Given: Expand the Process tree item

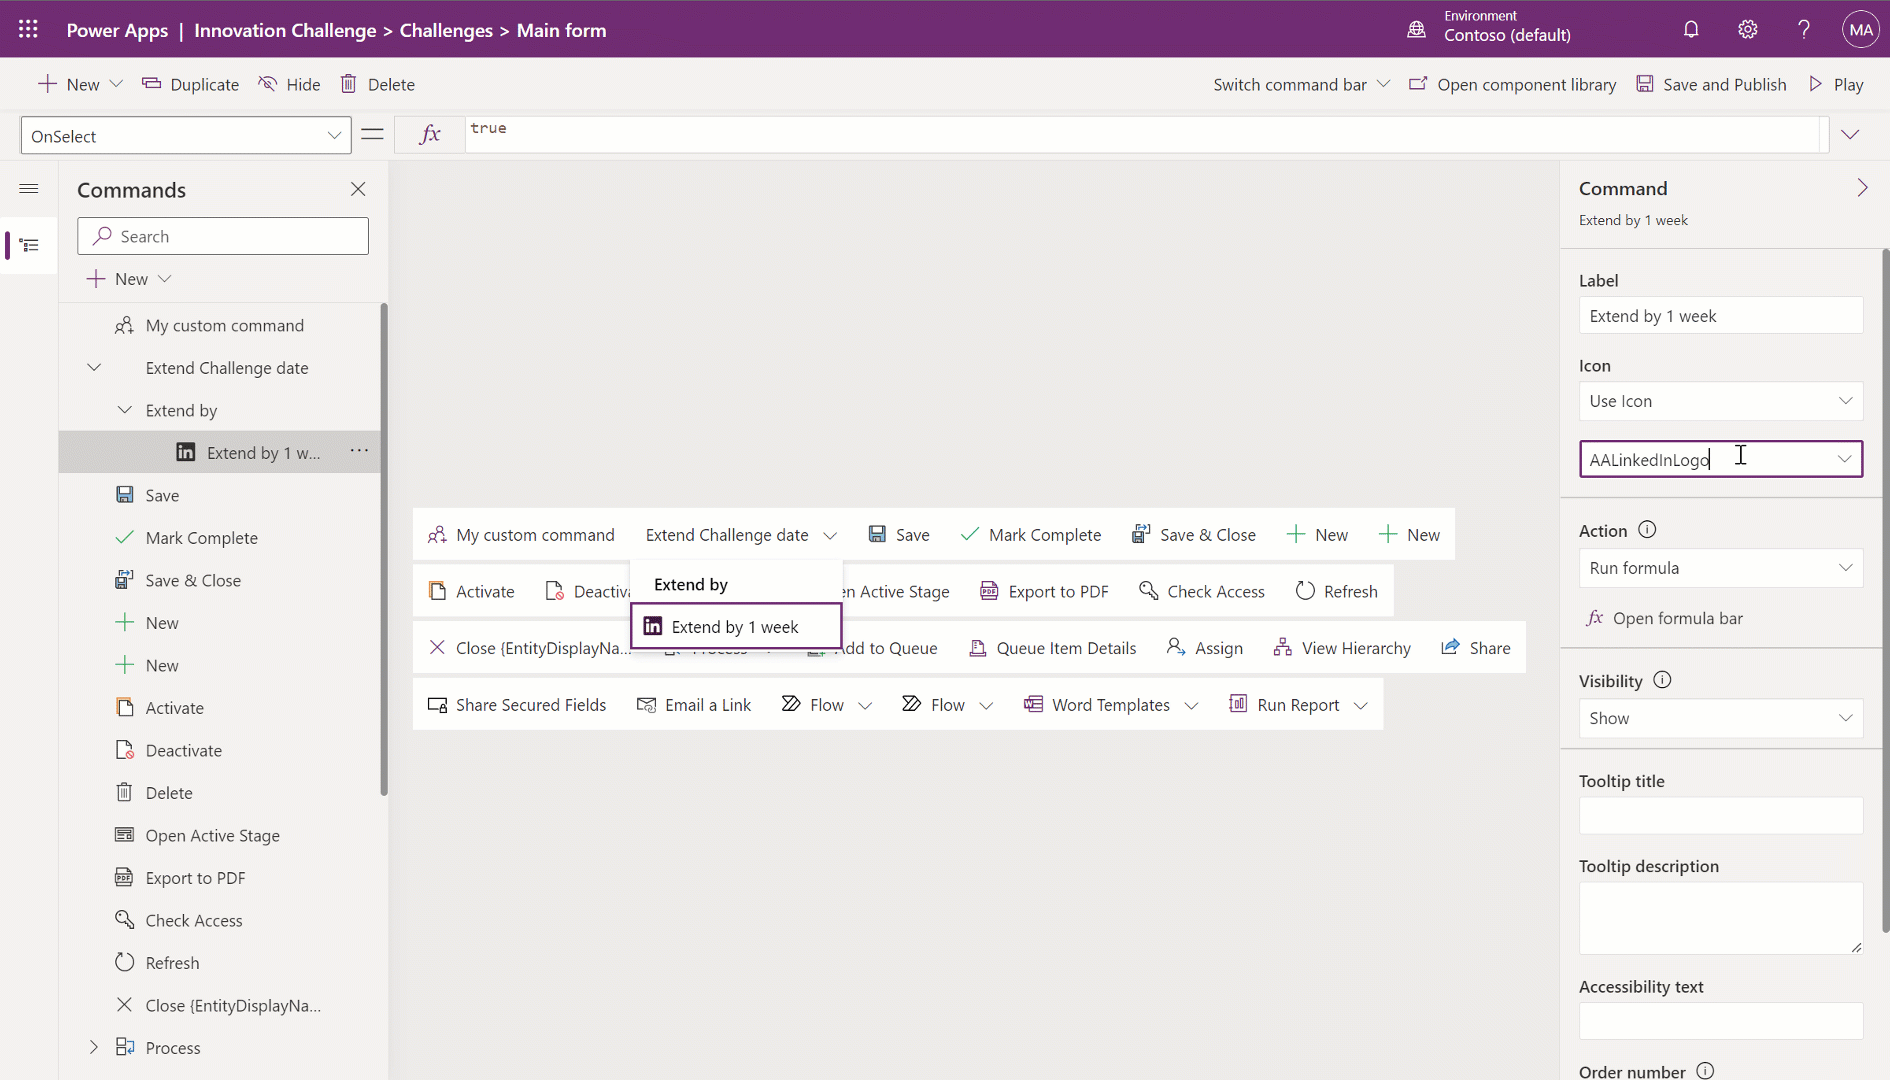Looking at the screenshot, I should [x=94, y=1047].
